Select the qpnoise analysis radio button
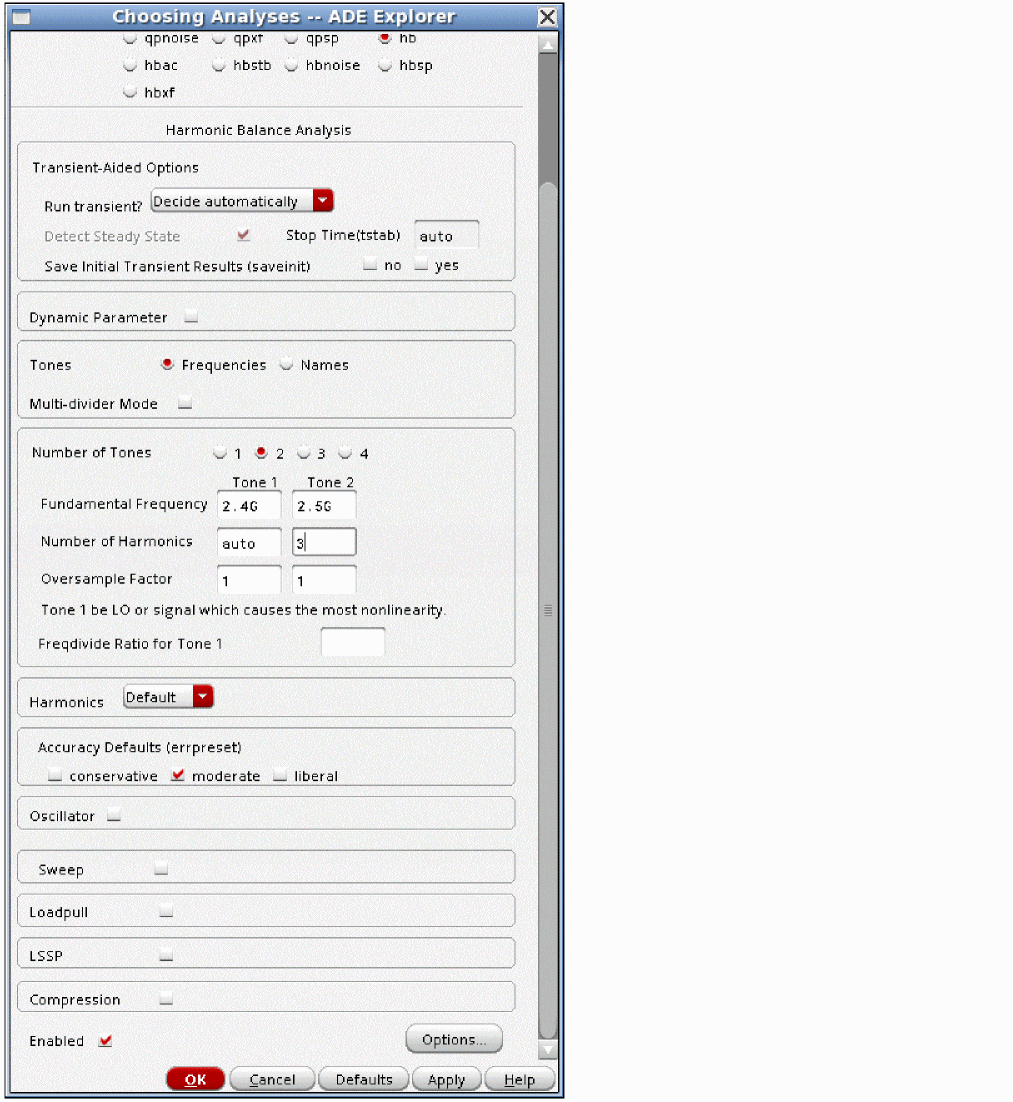 [130, 38]
